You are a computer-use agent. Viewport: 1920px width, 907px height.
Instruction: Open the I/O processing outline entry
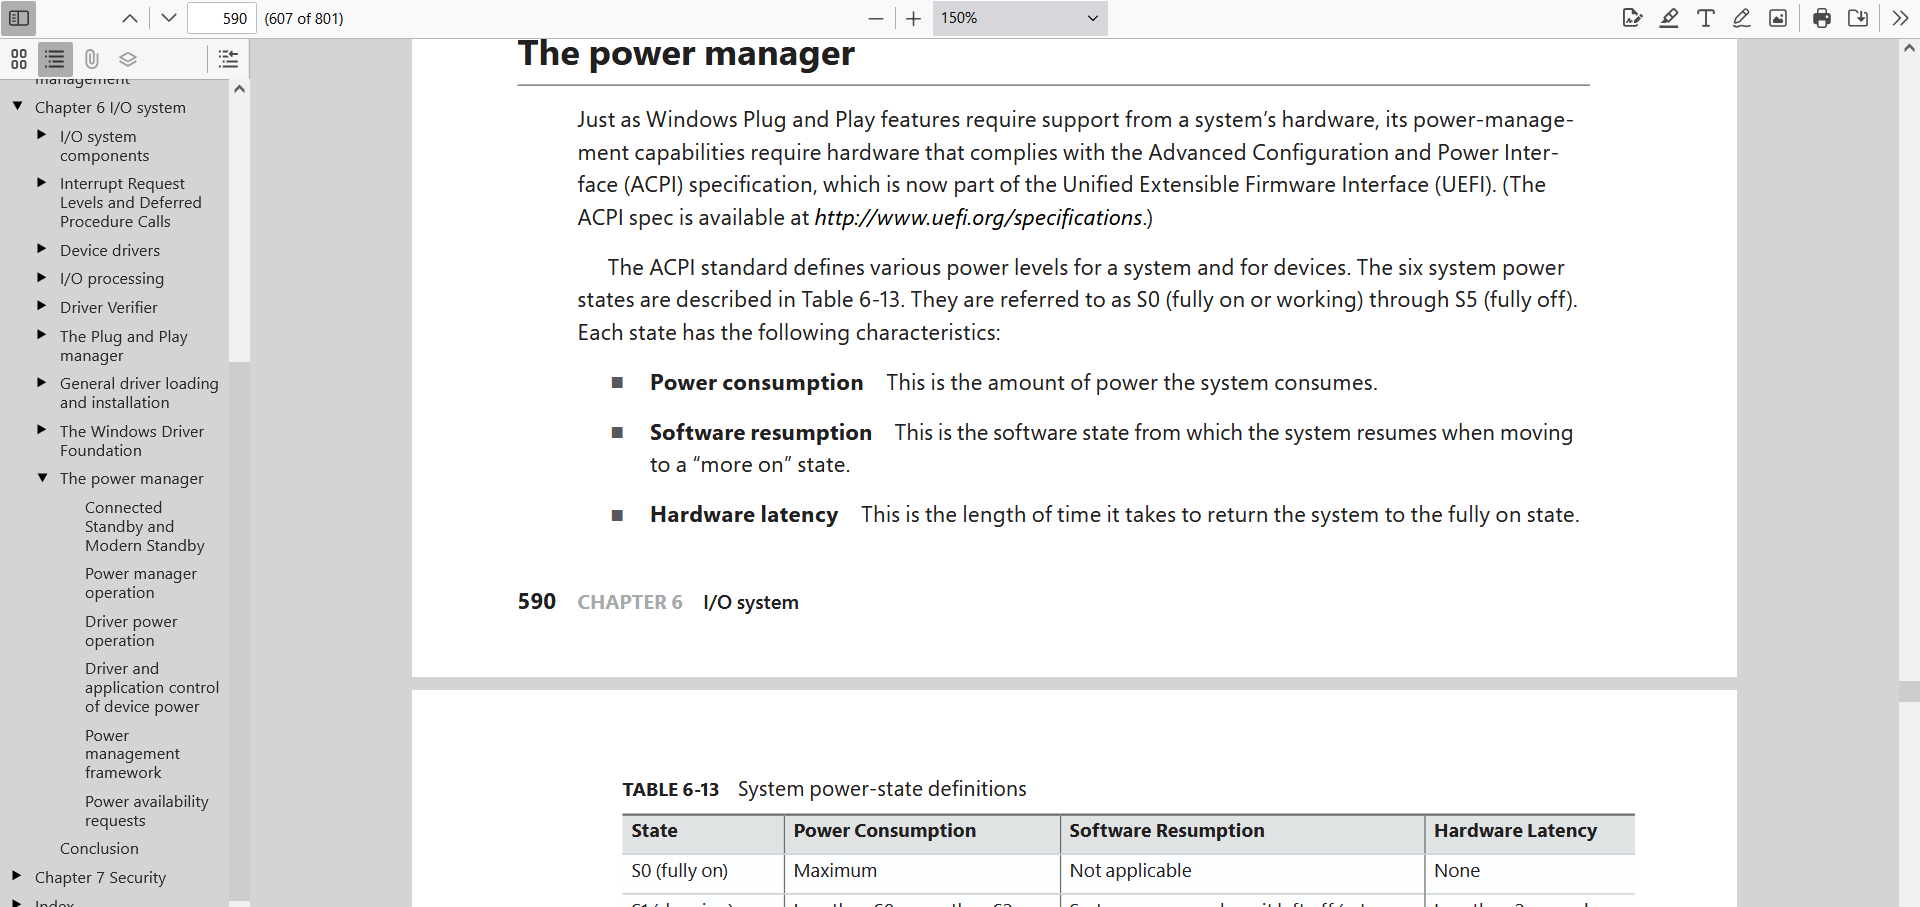tap(112, 279)
